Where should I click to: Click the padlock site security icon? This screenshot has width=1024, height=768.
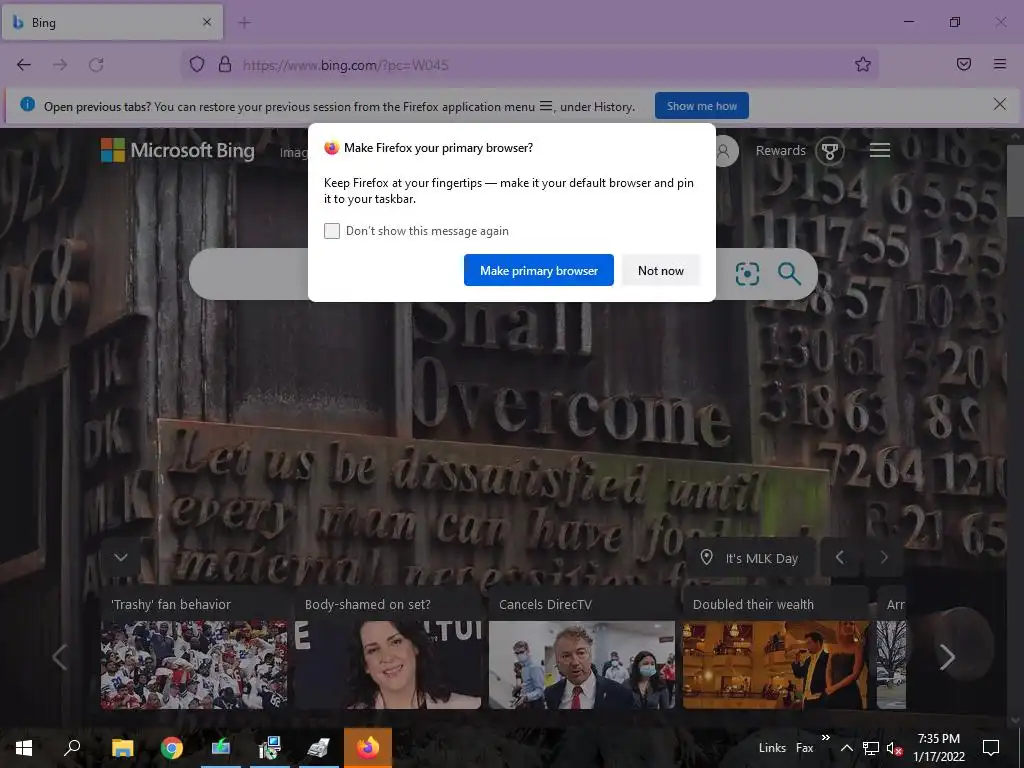point(225,65)
